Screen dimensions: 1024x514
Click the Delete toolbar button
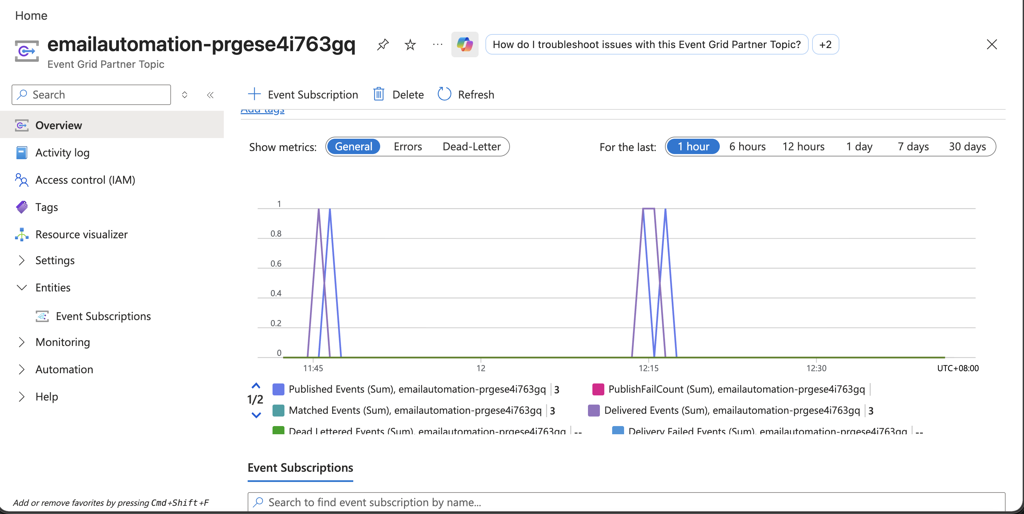coord(398,94)
